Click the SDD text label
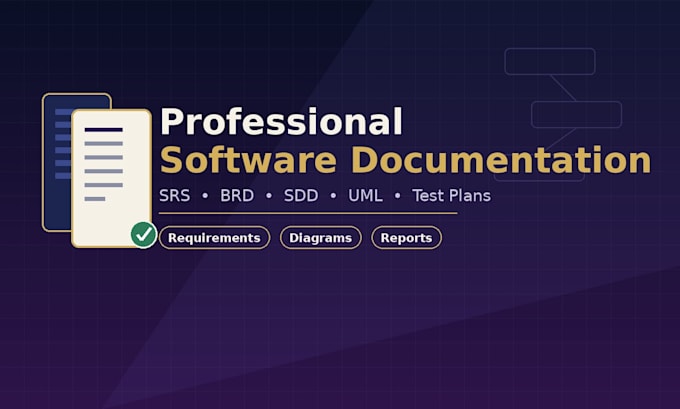 point(301,196)
